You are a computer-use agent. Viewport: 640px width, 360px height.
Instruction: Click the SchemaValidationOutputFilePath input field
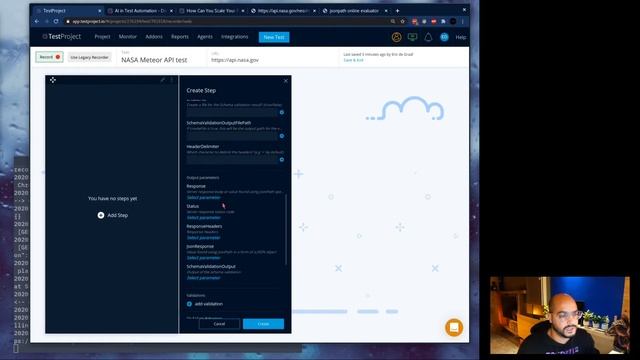coord(231,136)
